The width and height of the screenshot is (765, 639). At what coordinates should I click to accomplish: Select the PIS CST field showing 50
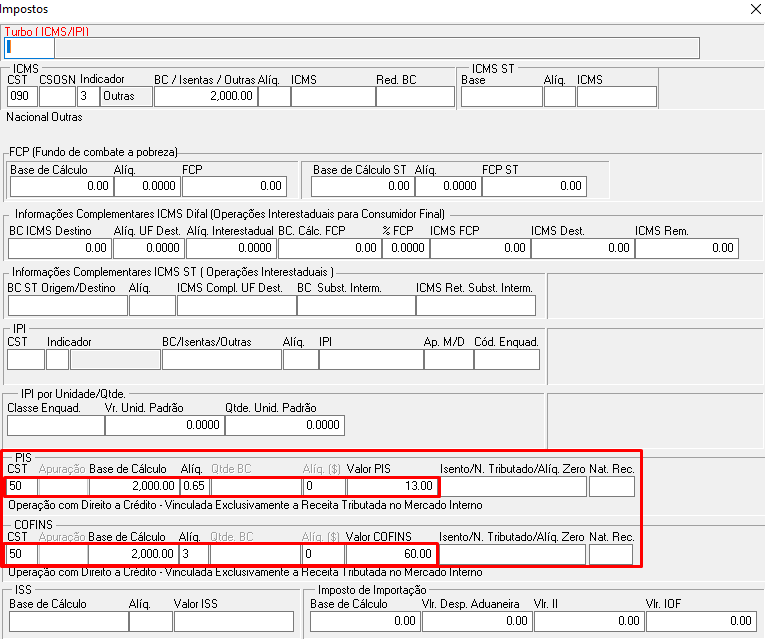click(22, 486)
